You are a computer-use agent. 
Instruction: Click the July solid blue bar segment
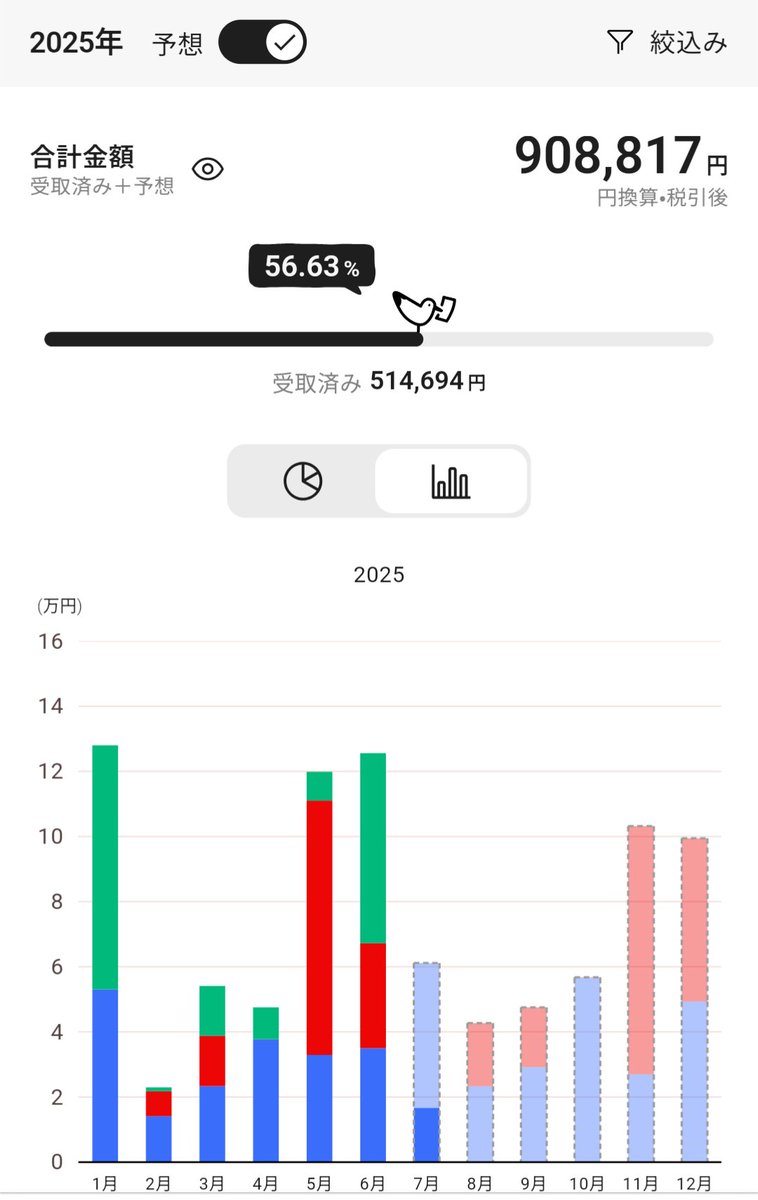coord(426,1134)
